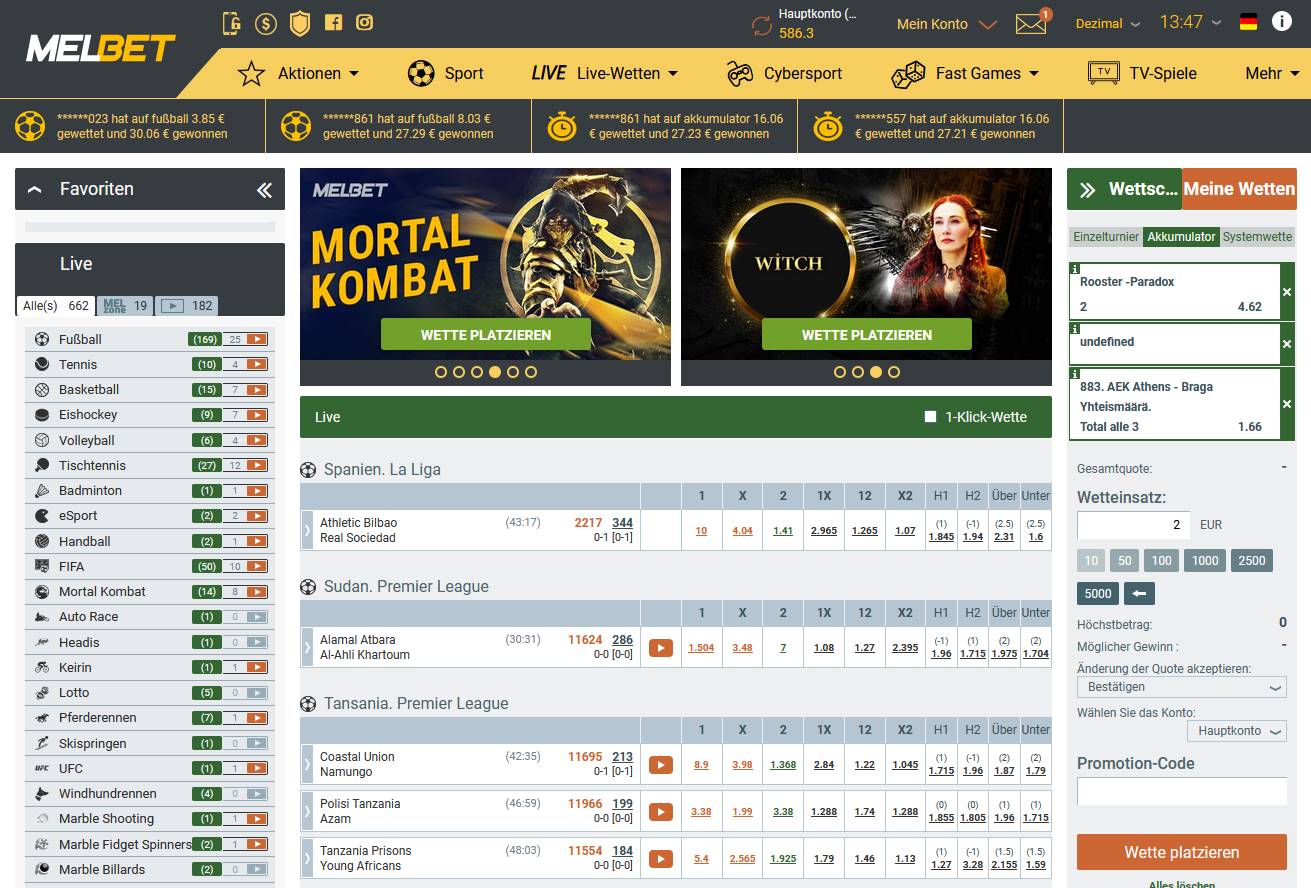Open Hauptkonto account selector dropdown

tap(1236, 731)
